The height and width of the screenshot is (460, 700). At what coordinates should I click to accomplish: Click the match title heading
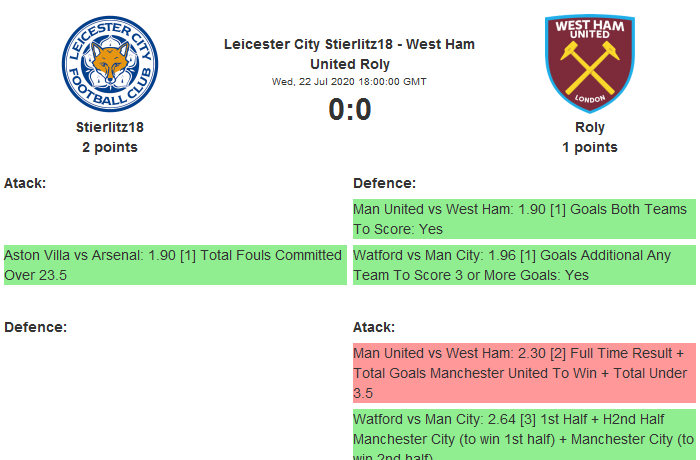pyautogui.click(x=349, y=54)
